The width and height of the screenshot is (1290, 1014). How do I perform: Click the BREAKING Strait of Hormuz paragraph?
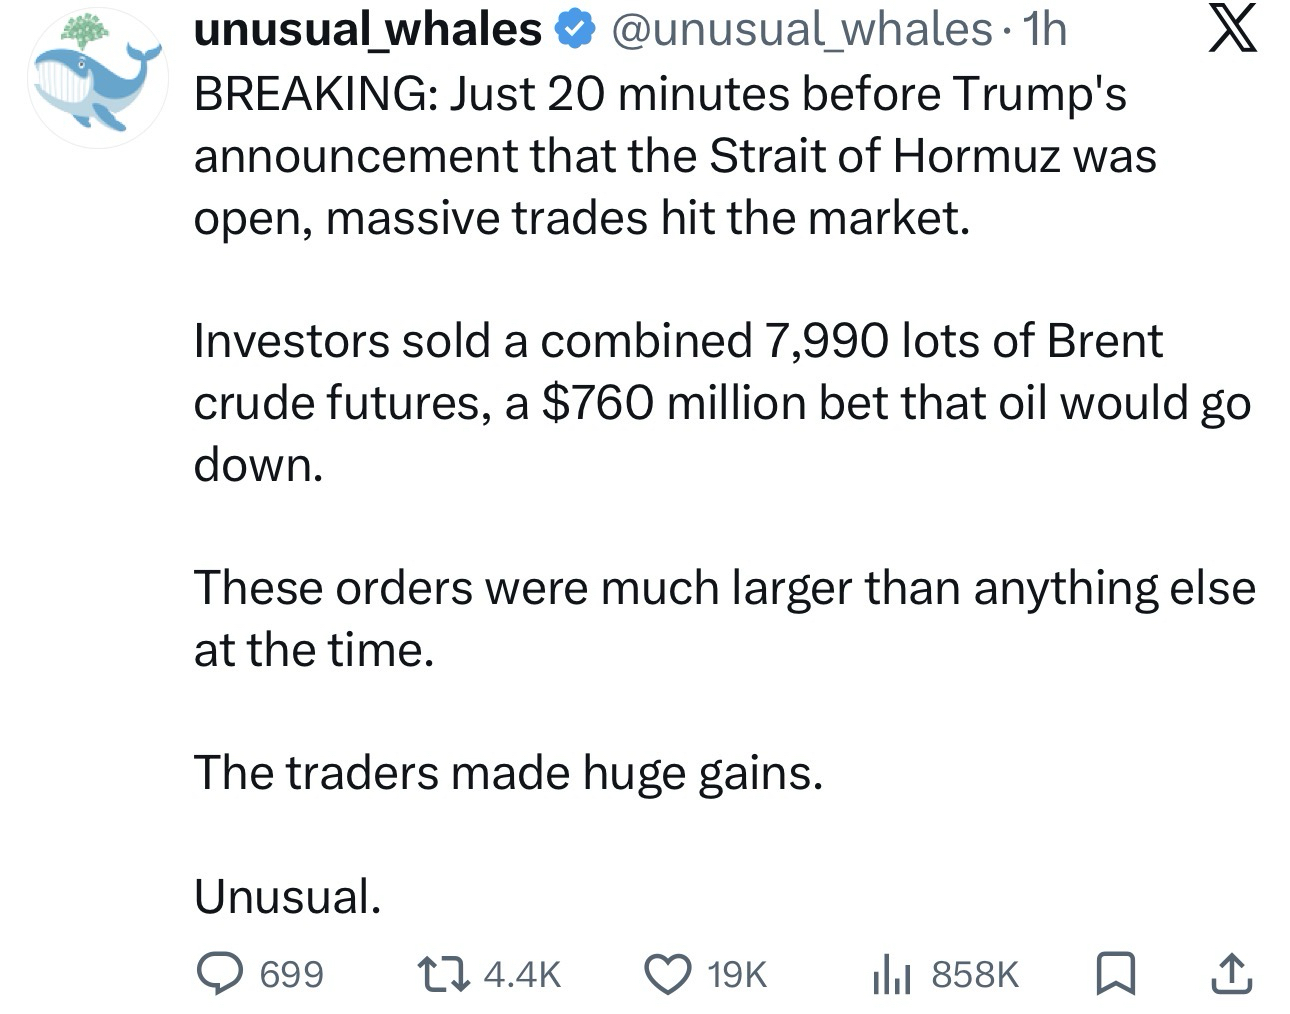coord(675,156)
